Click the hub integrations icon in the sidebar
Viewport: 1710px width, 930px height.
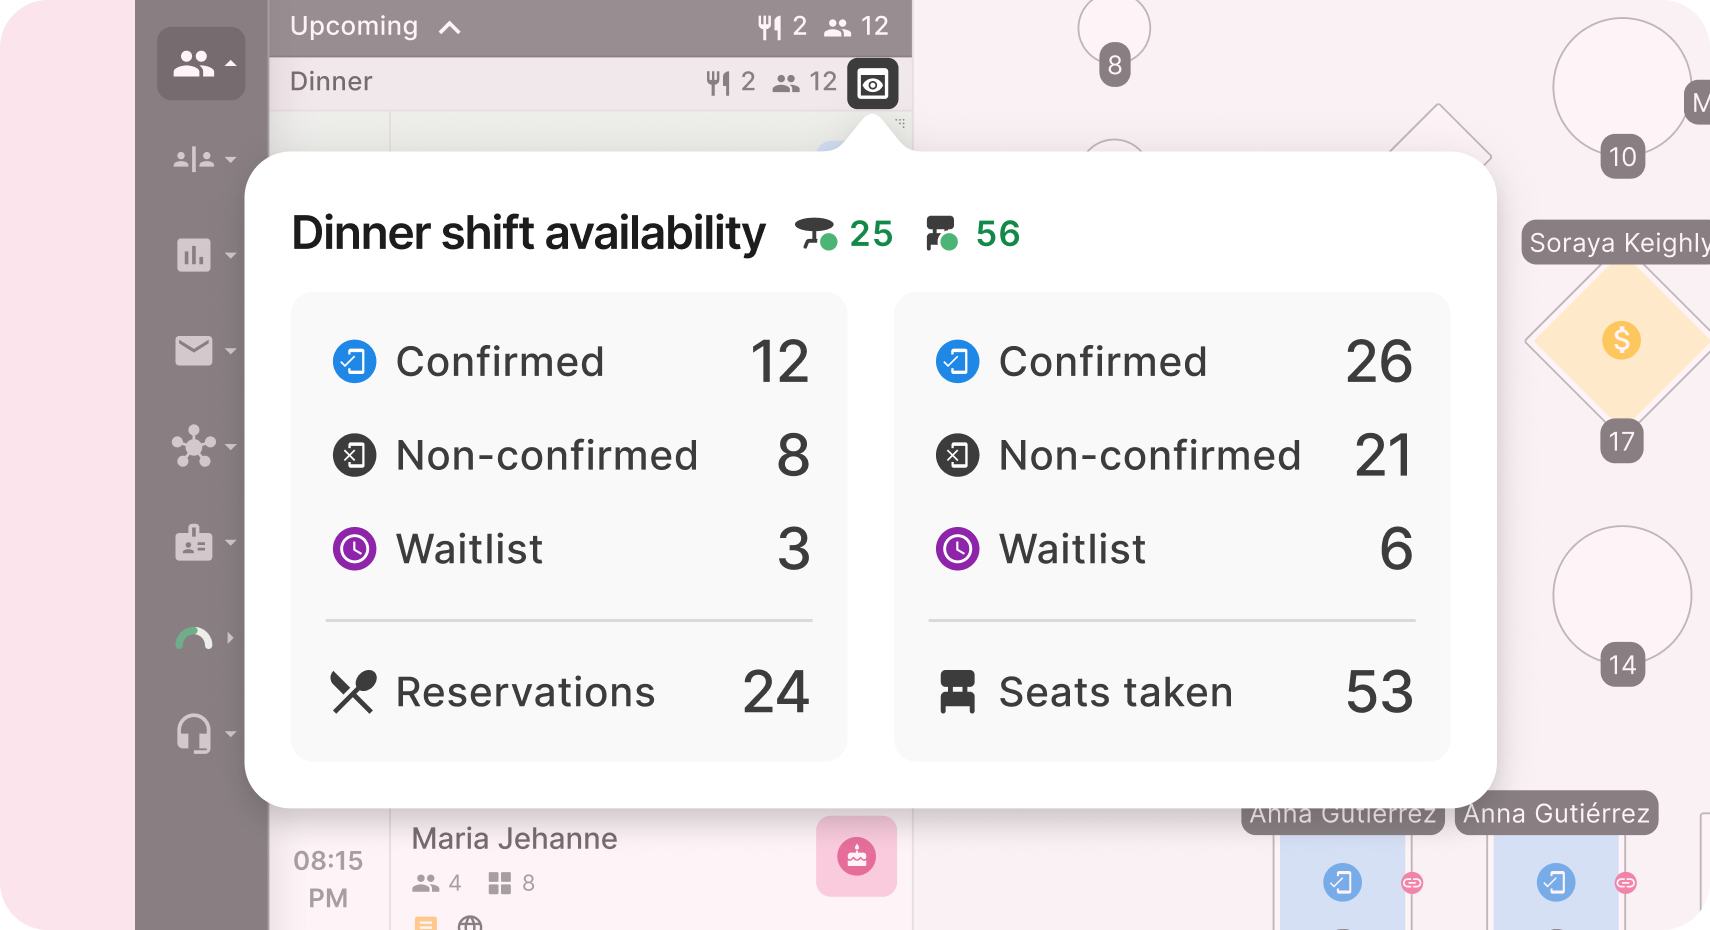(196, 447)
